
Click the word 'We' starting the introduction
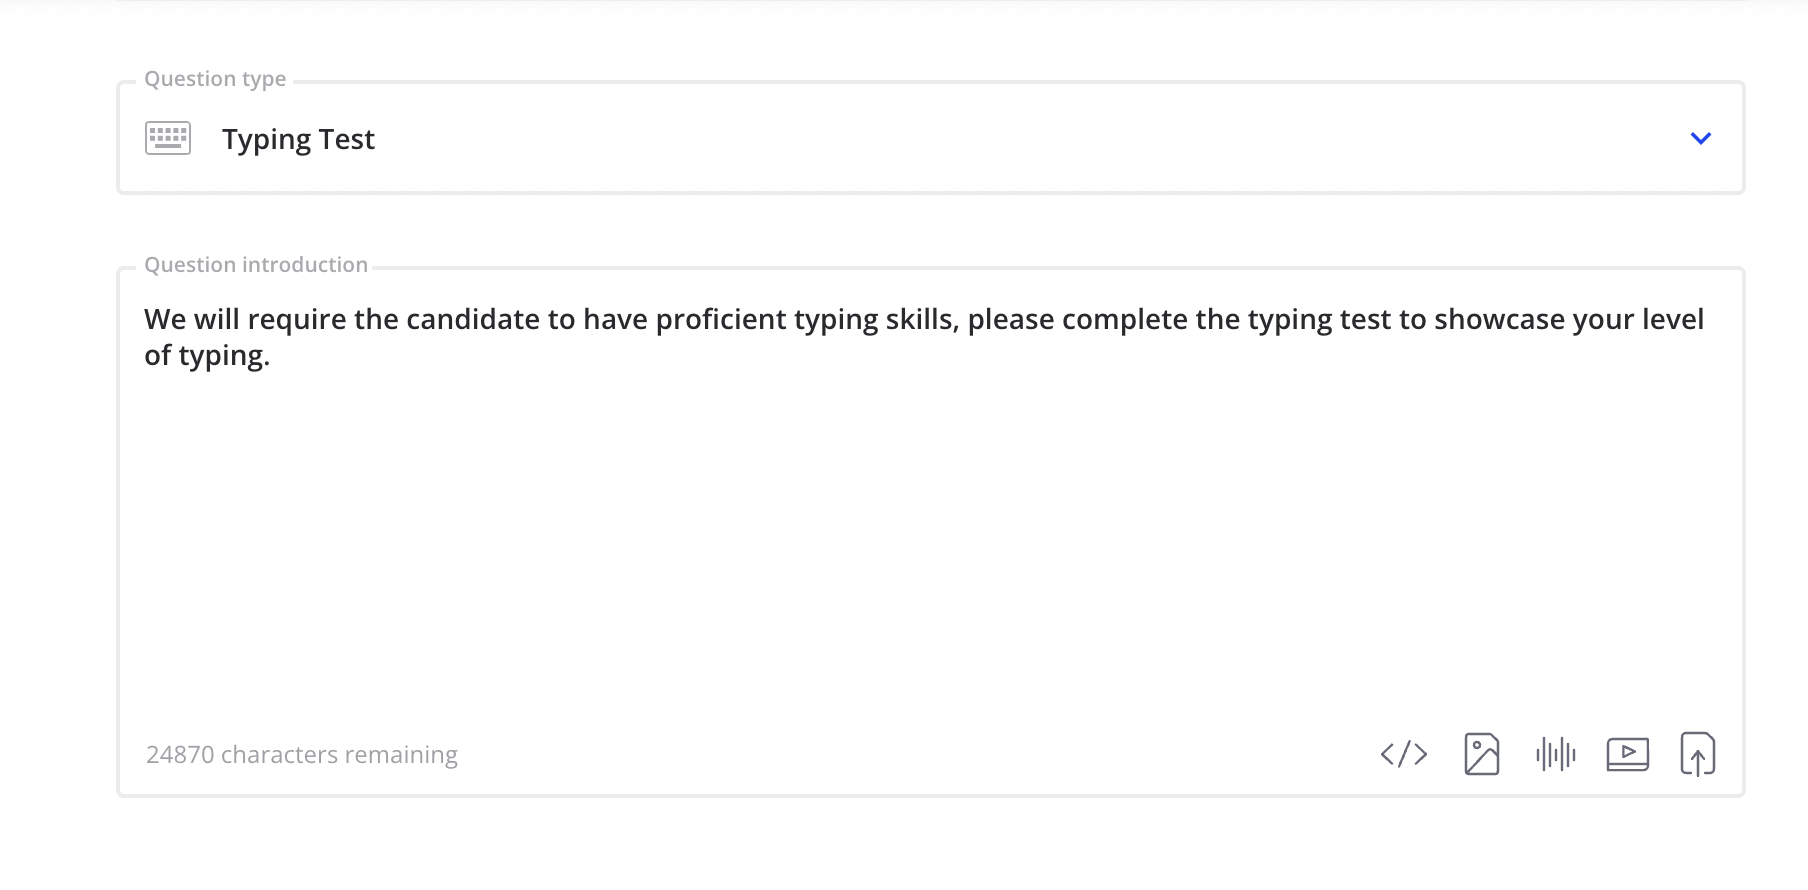point(165,319)
